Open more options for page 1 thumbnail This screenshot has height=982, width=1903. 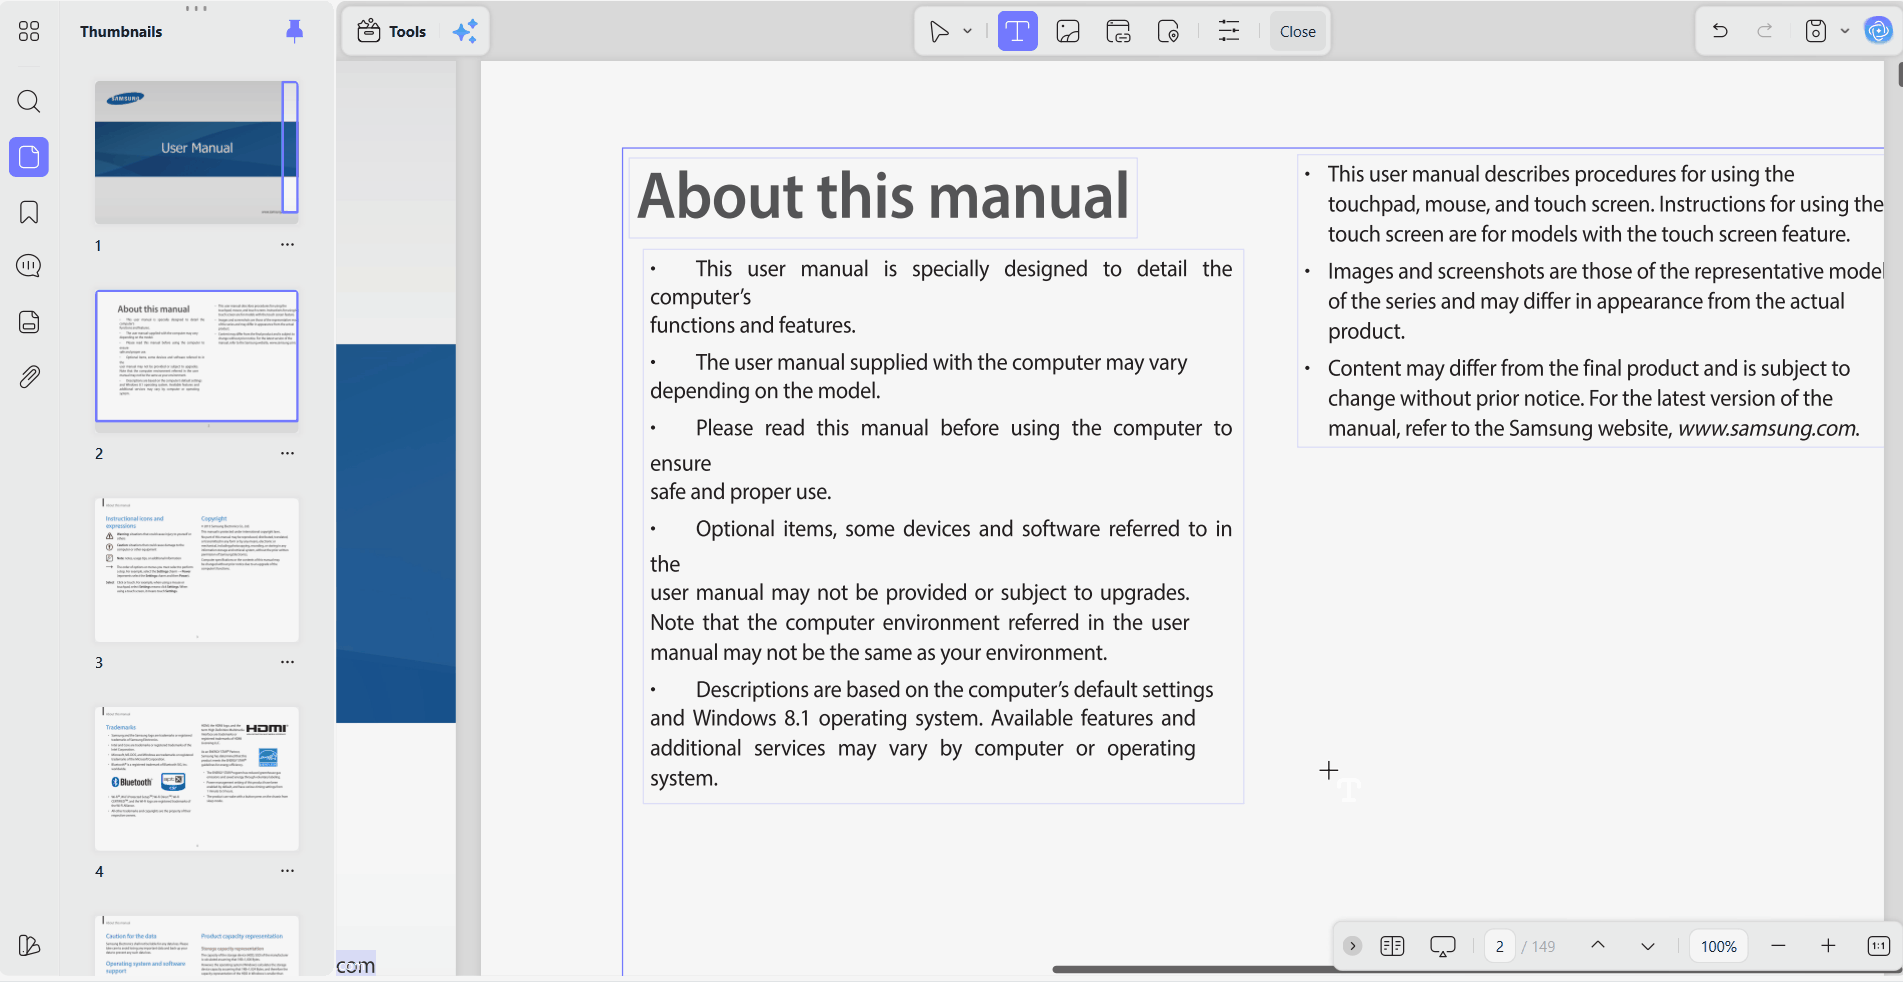287,245
